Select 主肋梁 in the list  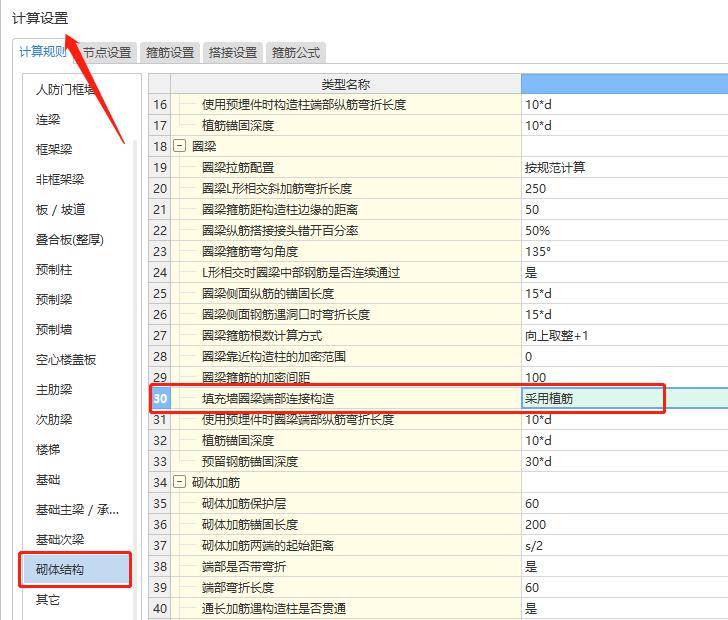(54, 390)
